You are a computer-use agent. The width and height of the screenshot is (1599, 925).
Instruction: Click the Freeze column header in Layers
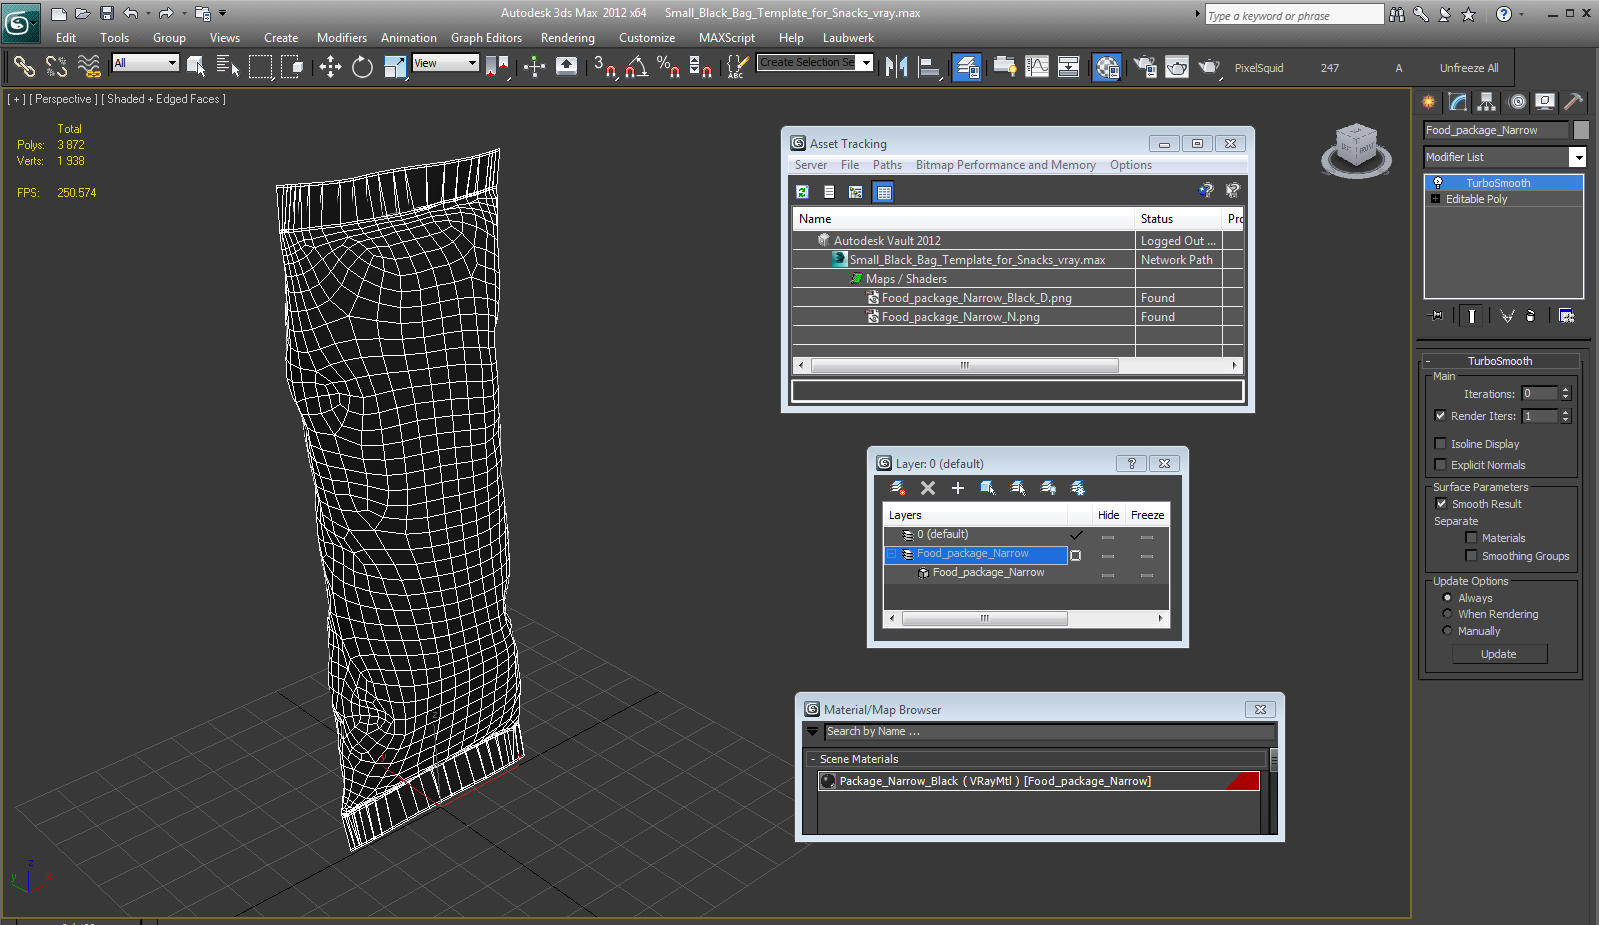click(x=1147, y=515)
